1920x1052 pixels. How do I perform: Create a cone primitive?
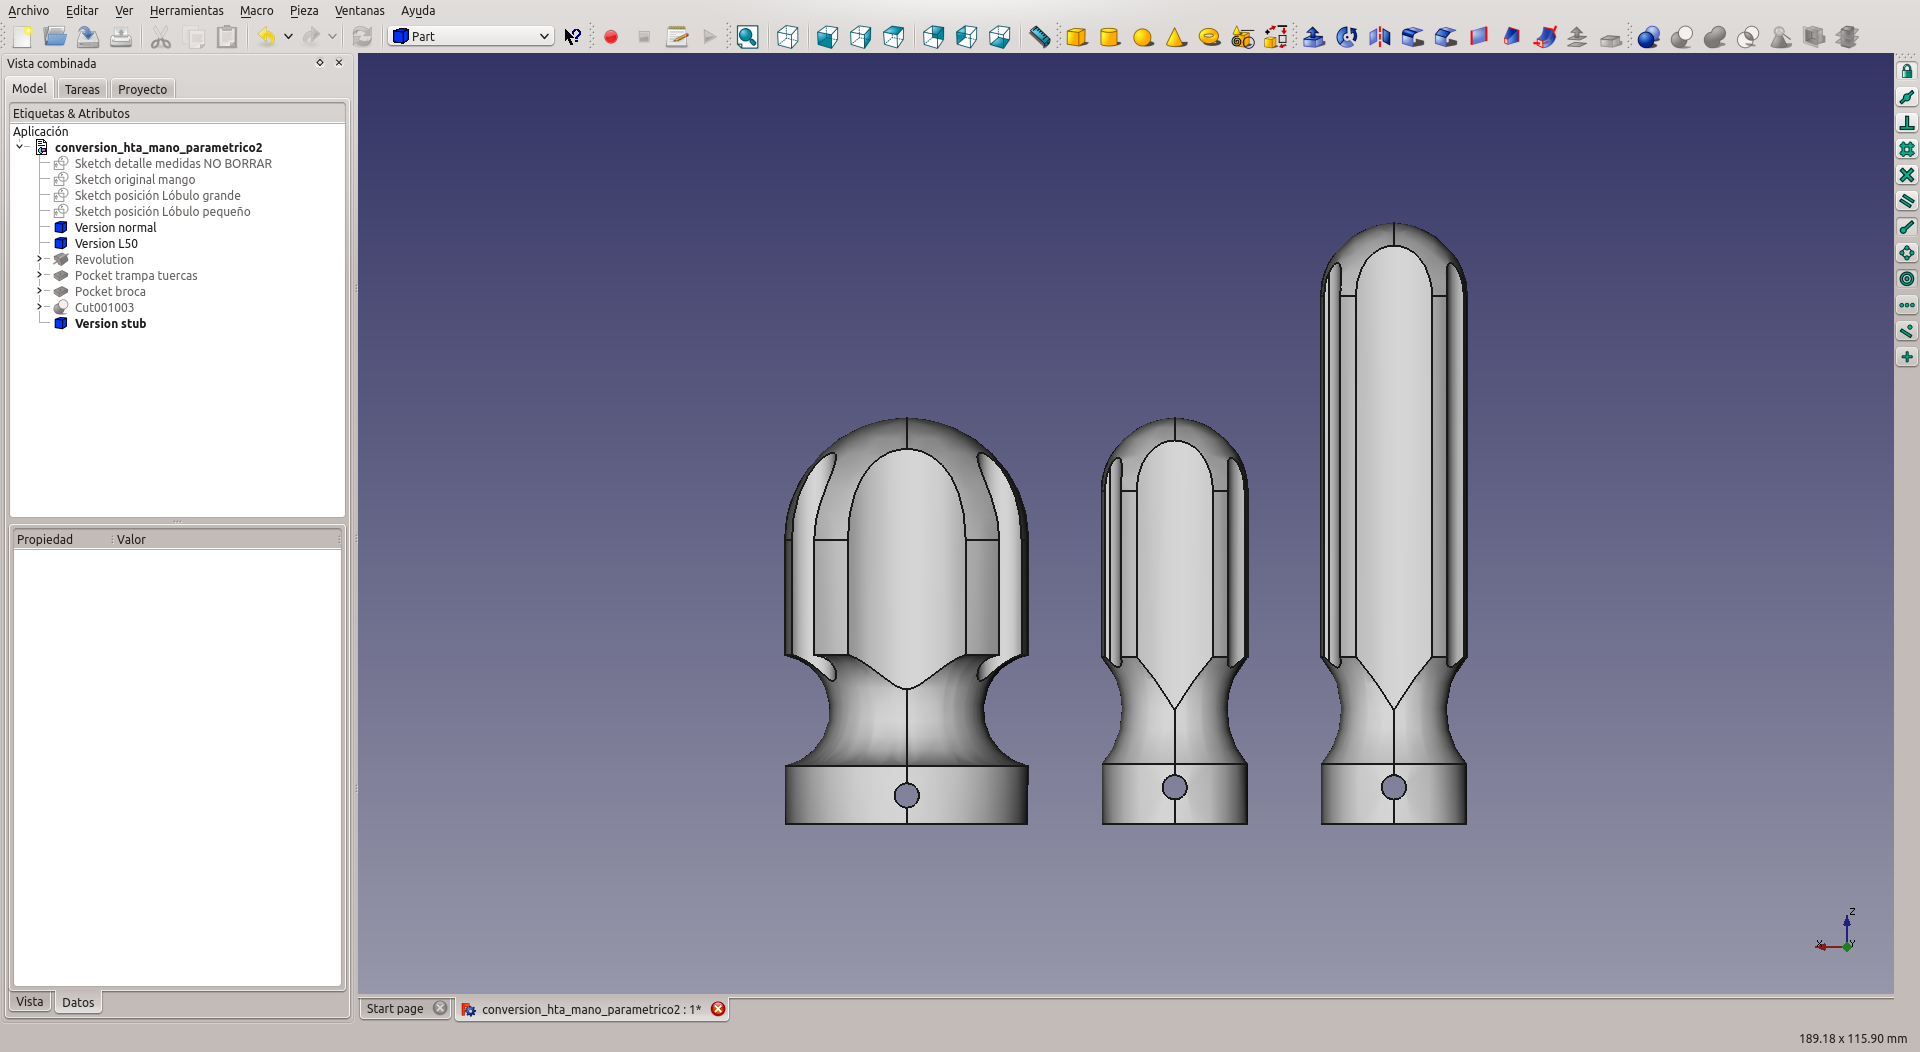tap(1176, 37)
